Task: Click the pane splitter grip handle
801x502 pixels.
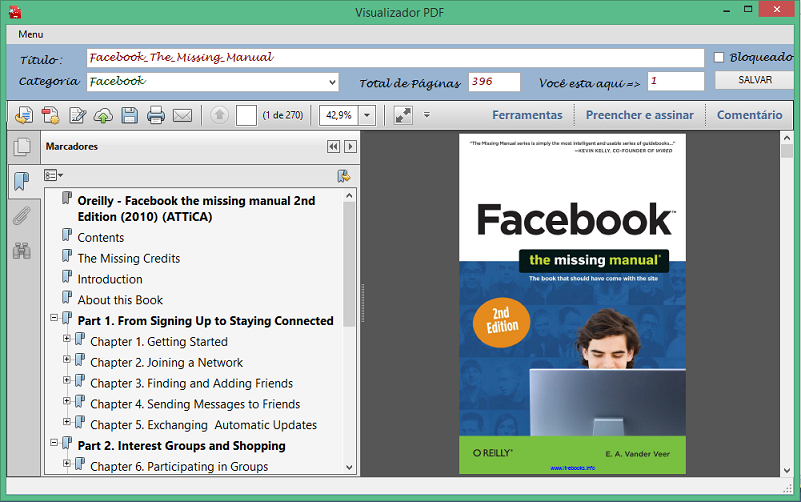Action: pos(363,303)
